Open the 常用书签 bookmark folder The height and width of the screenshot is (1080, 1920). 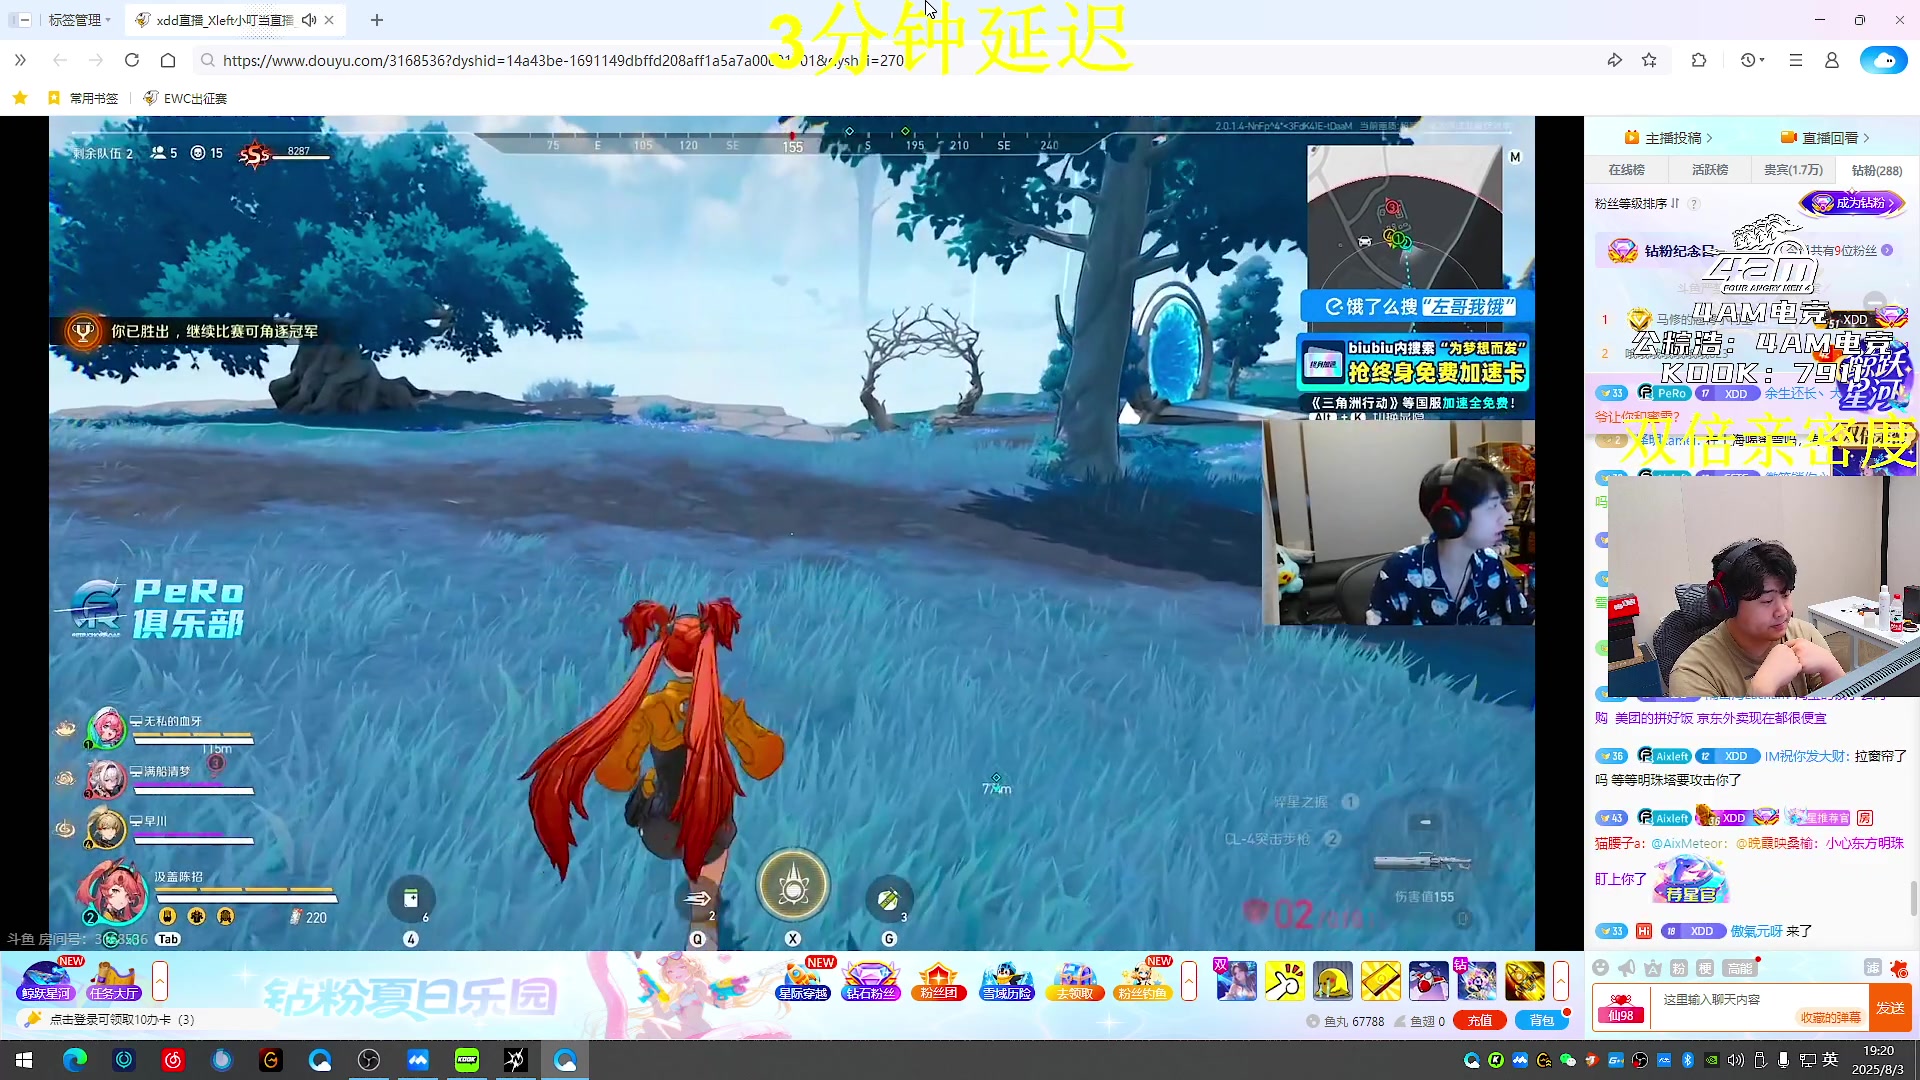(84, 98)
